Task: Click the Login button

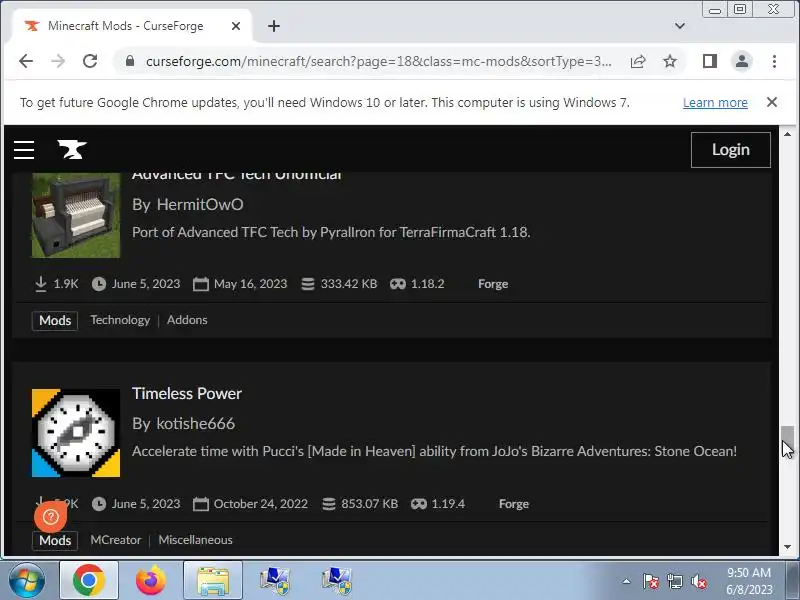Action: 731,150
